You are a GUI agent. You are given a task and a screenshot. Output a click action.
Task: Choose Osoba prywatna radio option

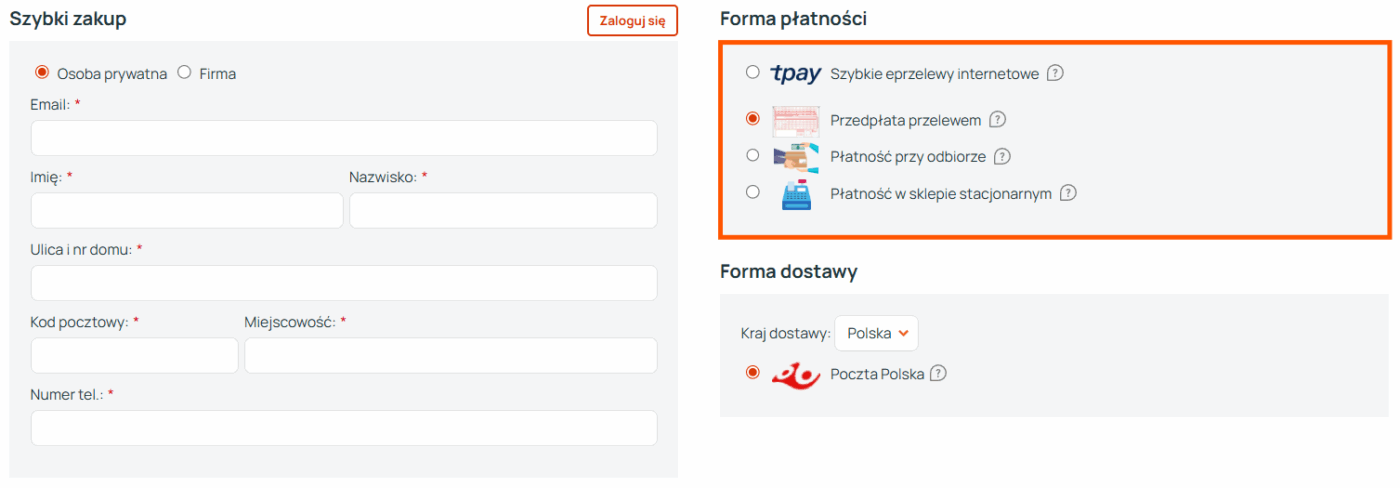(x=42, y=72)
